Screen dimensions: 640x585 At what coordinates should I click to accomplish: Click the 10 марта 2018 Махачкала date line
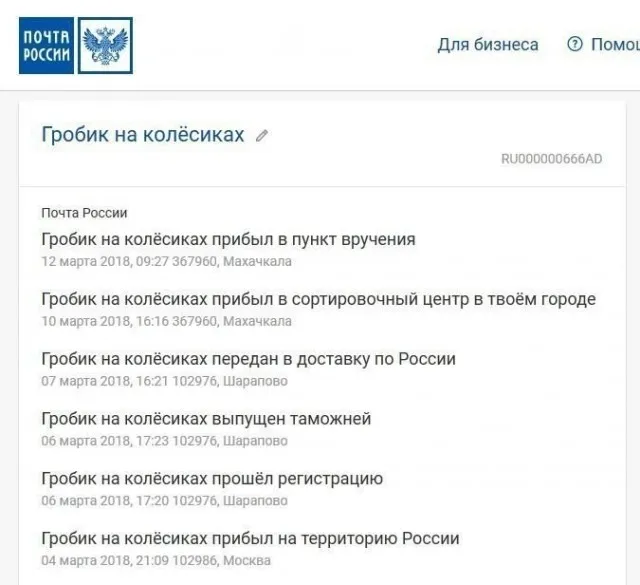pyautogui.click(x=166, y=321)
